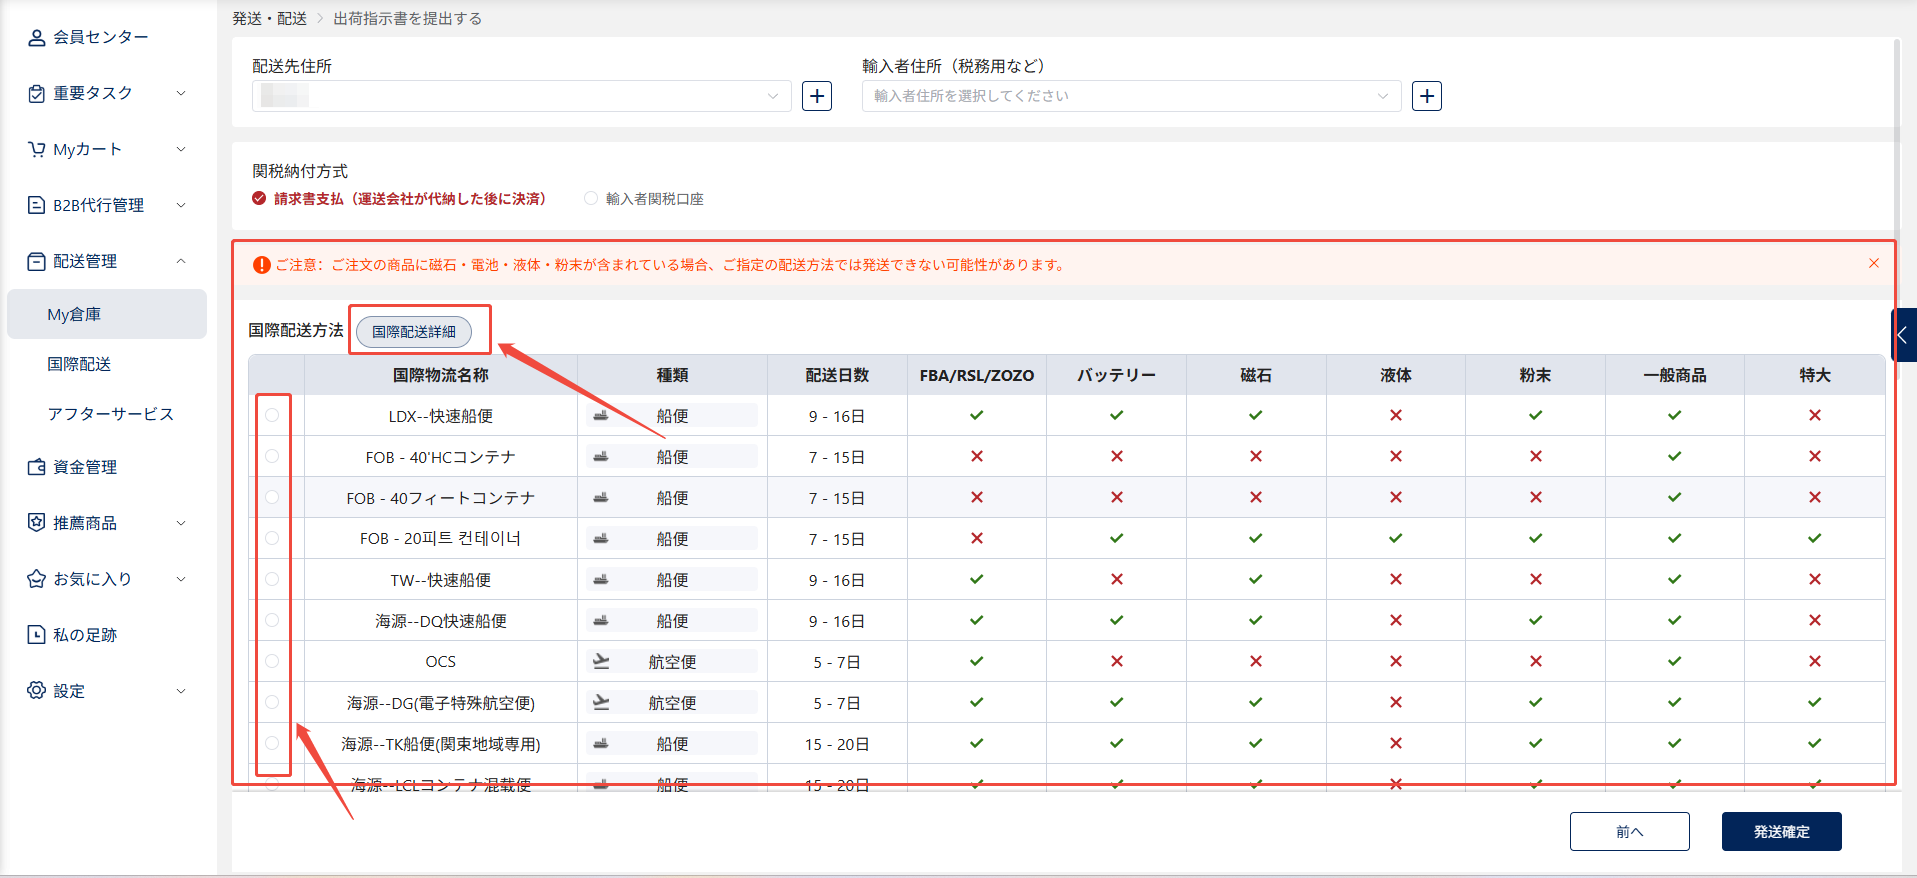The image size is (1917, 878).
Task: Select 海源--DG(電子特殊航空便) radio
Action: [272, 702]
